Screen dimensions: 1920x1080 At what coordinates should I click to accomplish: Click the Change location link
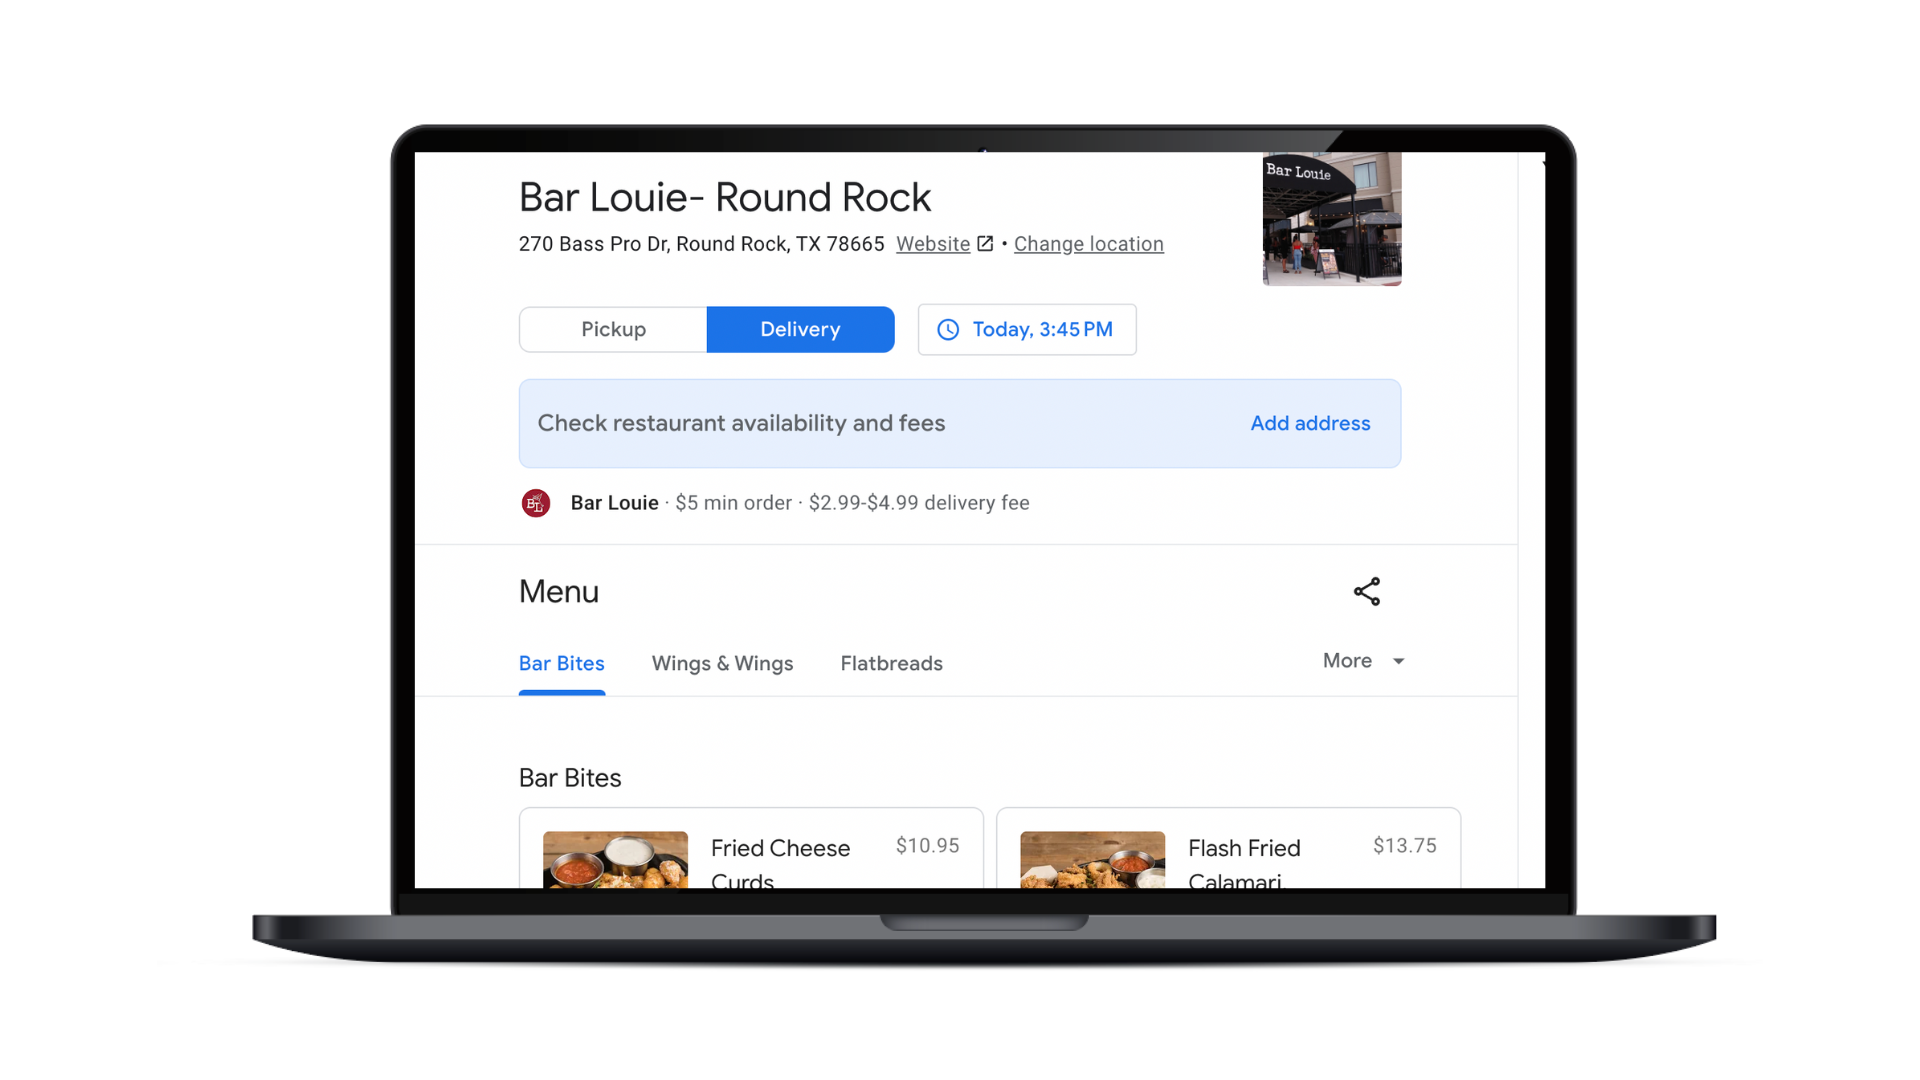(x=1089, y=244)
